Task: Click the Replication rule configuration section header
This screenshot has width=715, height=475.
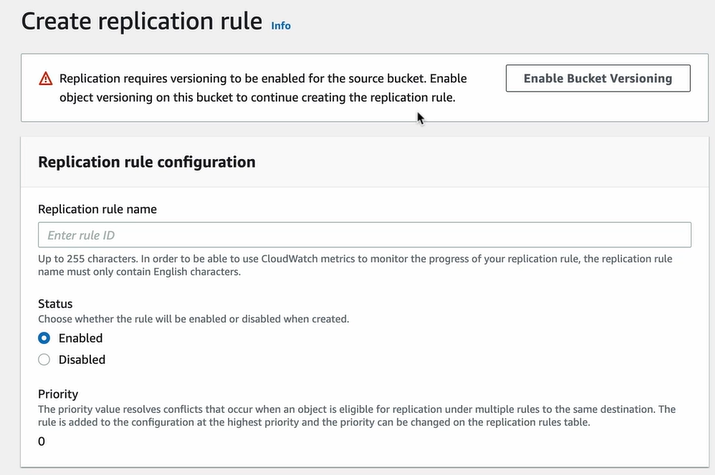Action: pyautogui.click(x=146, y=162)
